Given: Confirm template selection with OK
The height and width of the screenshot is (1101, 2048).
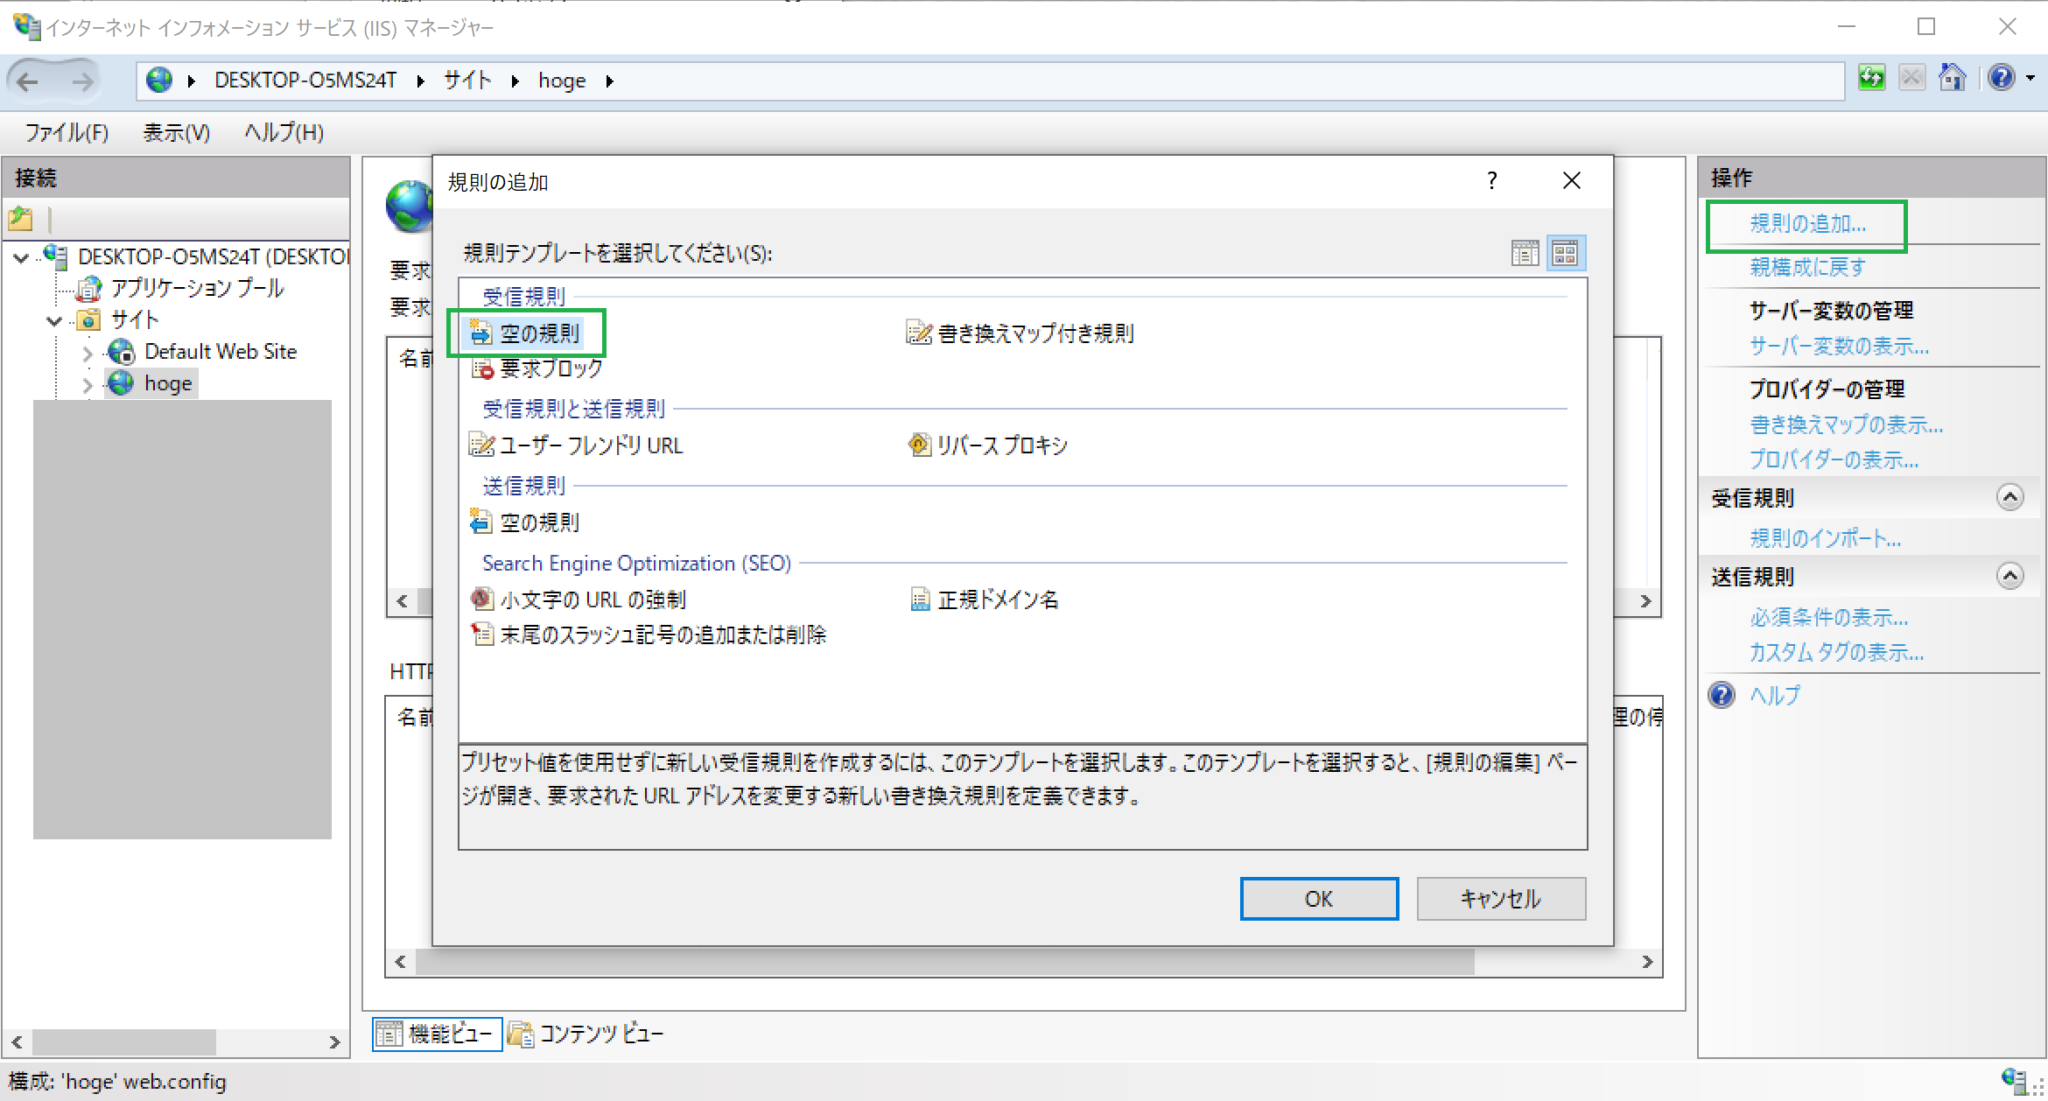Looking at the screenshot, I should (x=1318, y=898).
